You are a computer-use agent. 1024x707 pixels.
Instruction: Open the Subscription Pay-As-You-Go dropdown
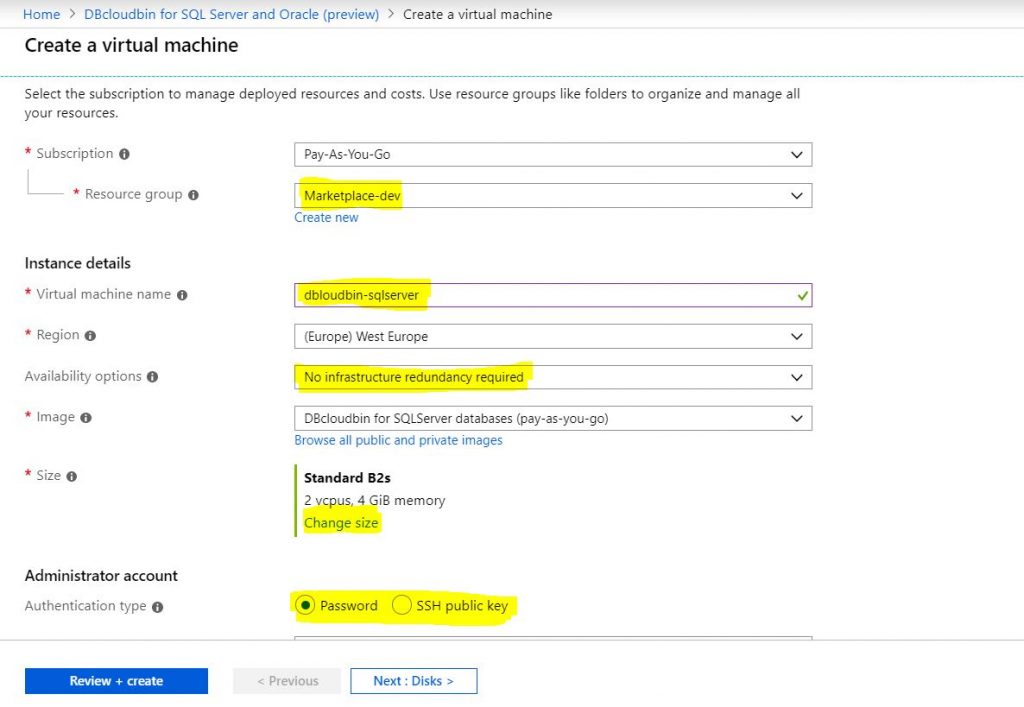[553, 155]
